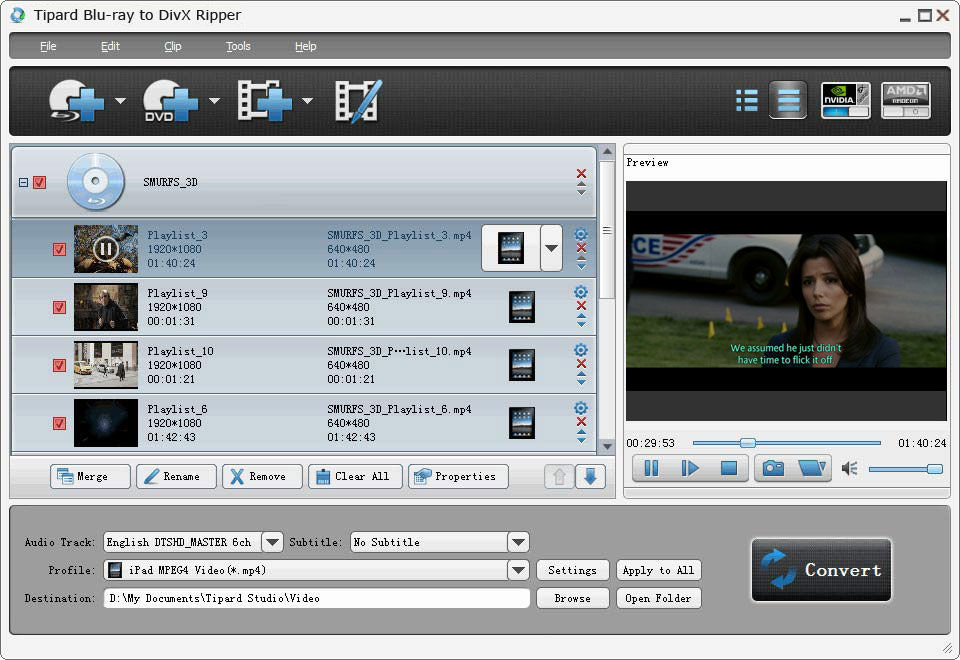Toggle AMD acceleration icon

(906, 100)
